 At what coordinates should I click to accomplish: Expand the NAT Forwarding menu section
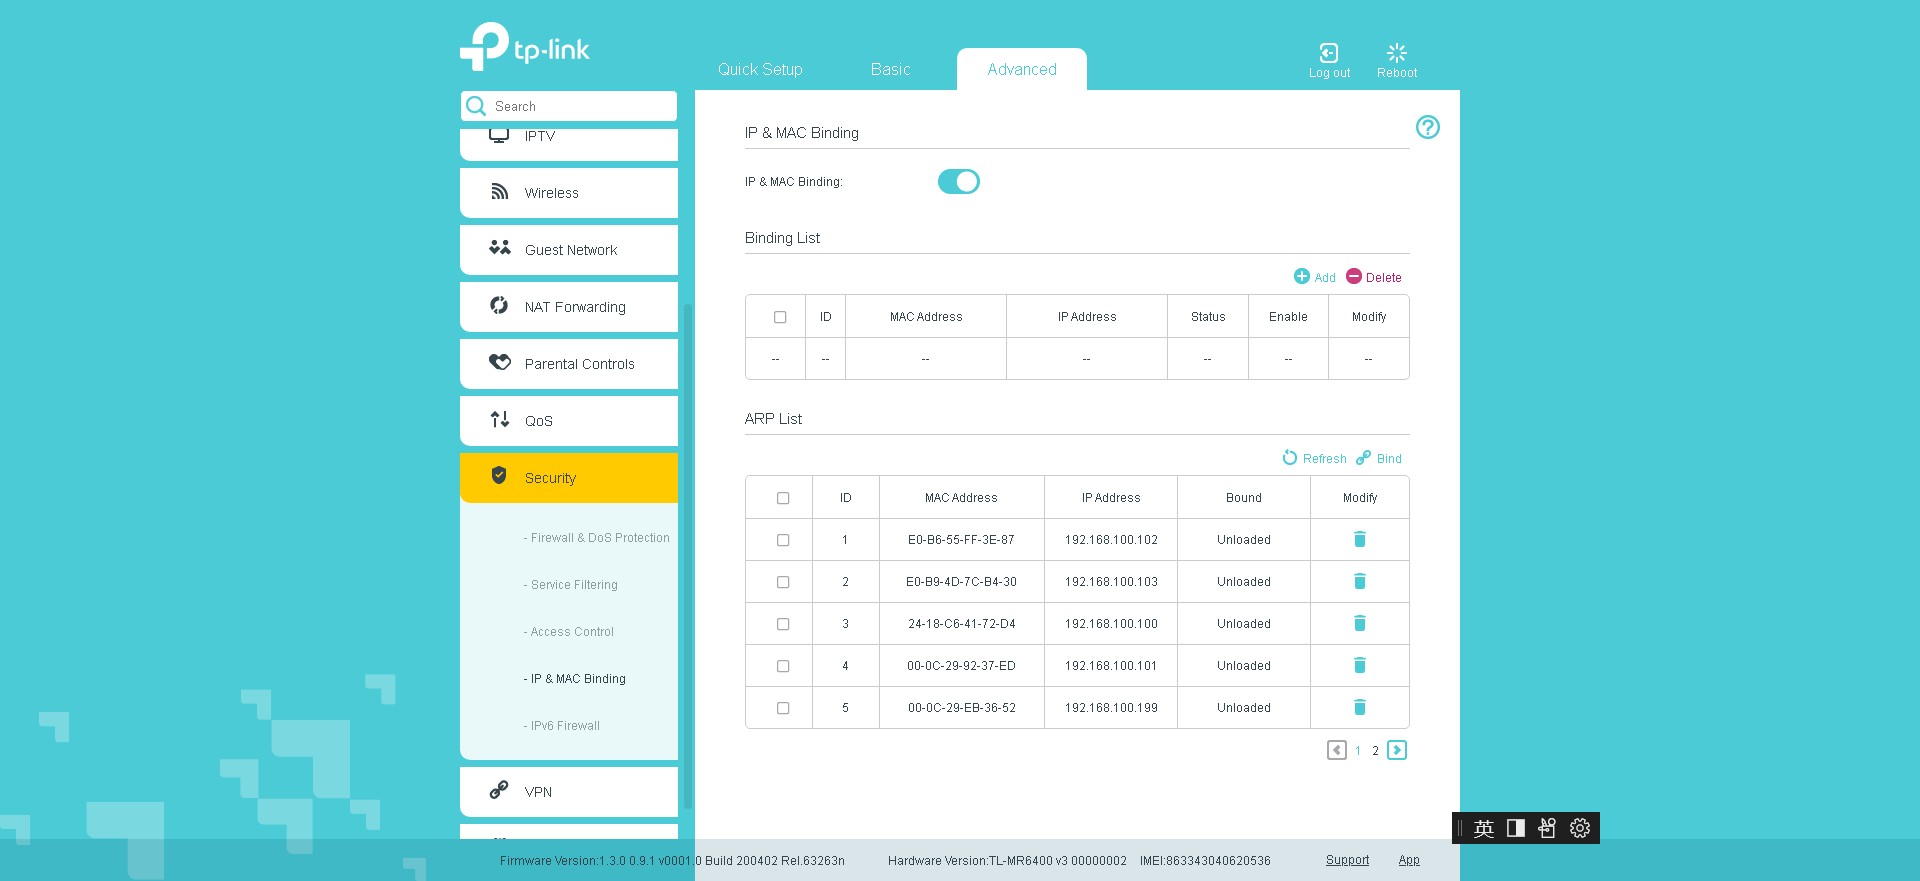pyautogui.click(x=569, y=307)
